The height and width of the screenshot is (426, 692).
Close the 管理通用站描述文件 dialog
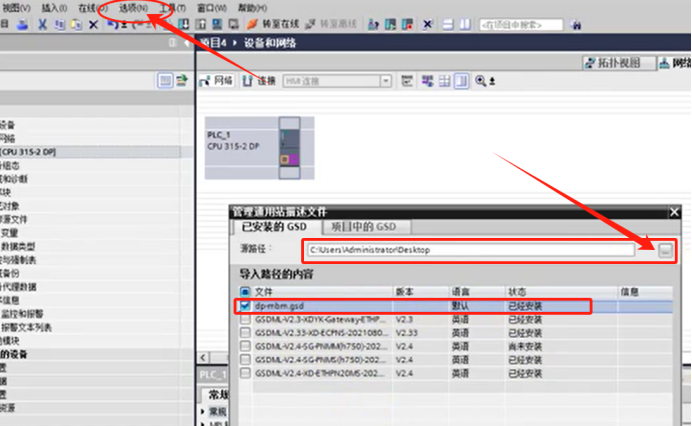coord(674,212)
